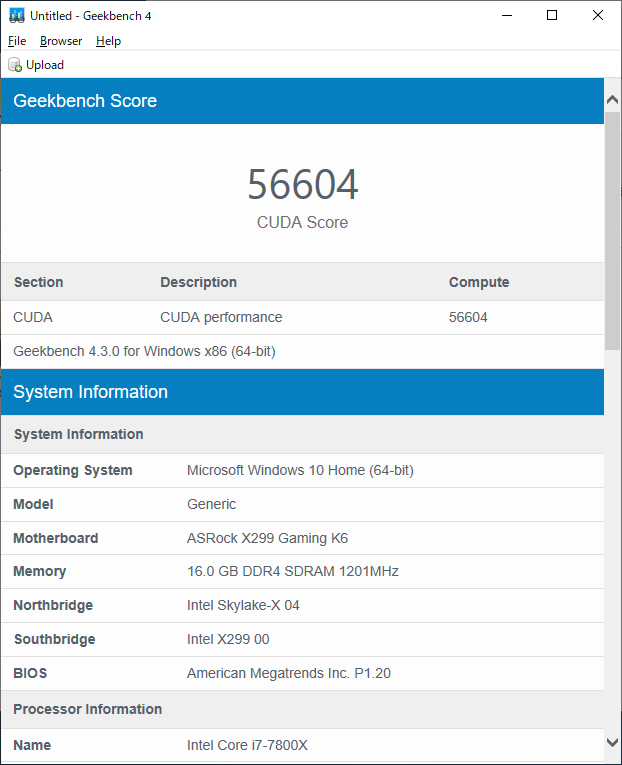Open the Help menu
622x765 pixels.
(x=108, y=41)
